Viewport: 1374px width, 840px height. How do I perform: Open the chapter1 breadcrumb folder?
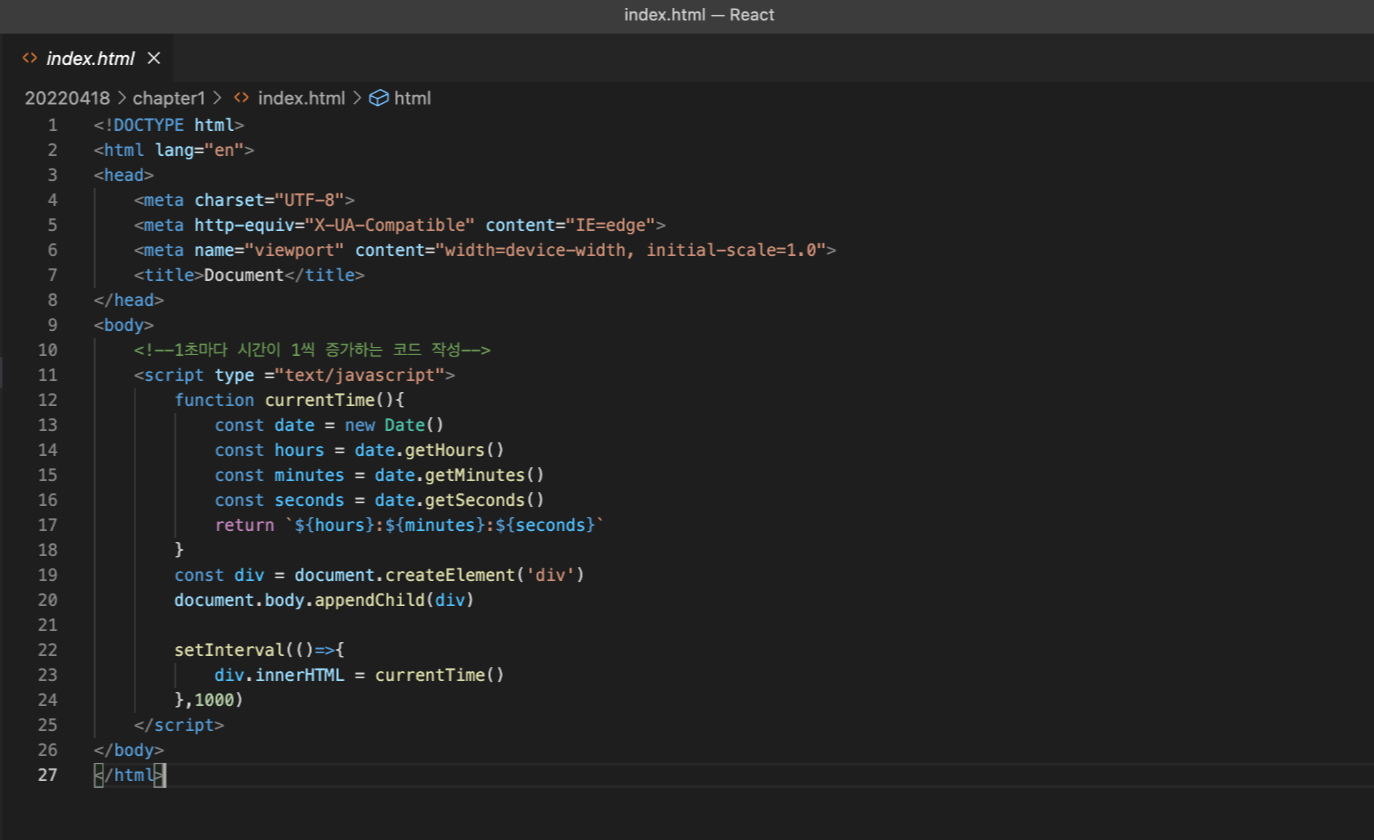tap(169, 98)
